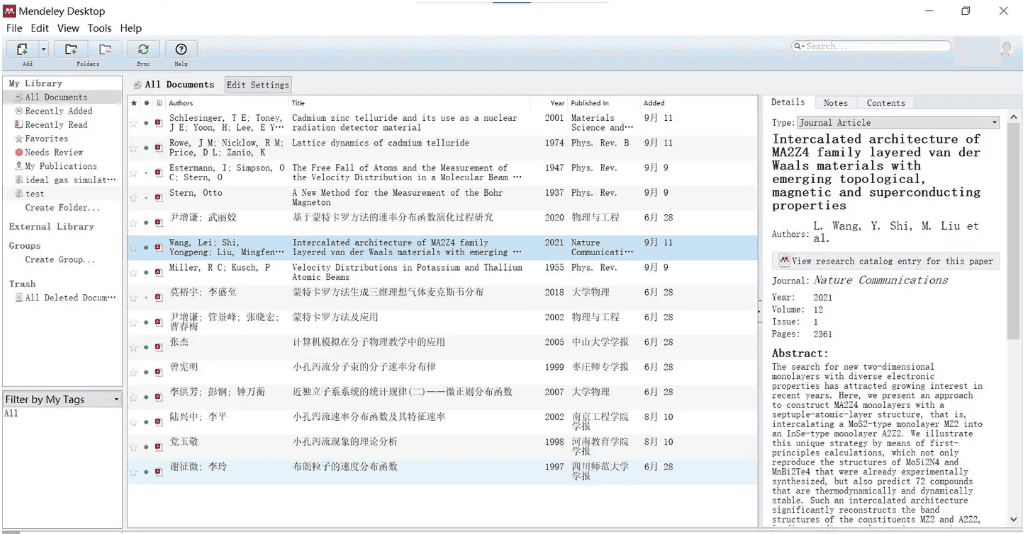Star the selected Wang, Lei paper
Screen dimensions: 1024x534
(x=134, y=248)
